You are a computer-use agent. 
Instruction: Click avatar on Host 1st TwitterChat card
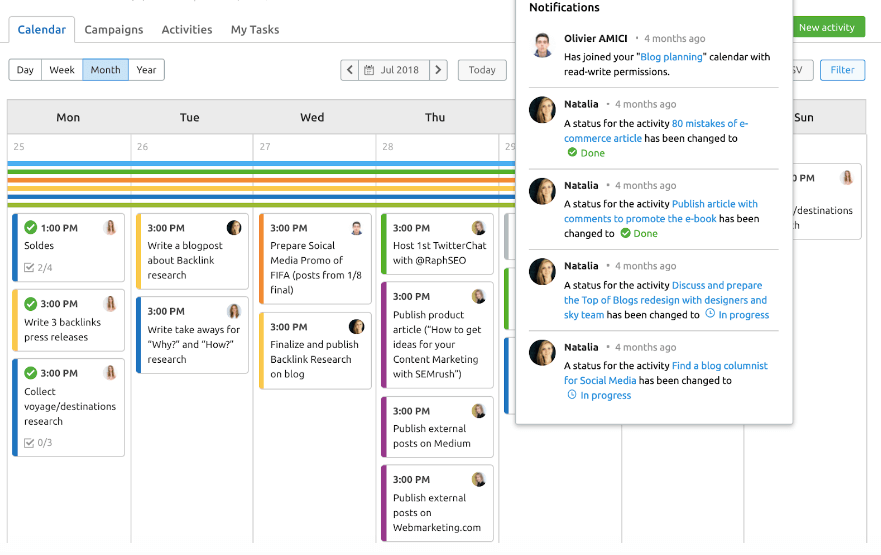(x=479, y=228)
